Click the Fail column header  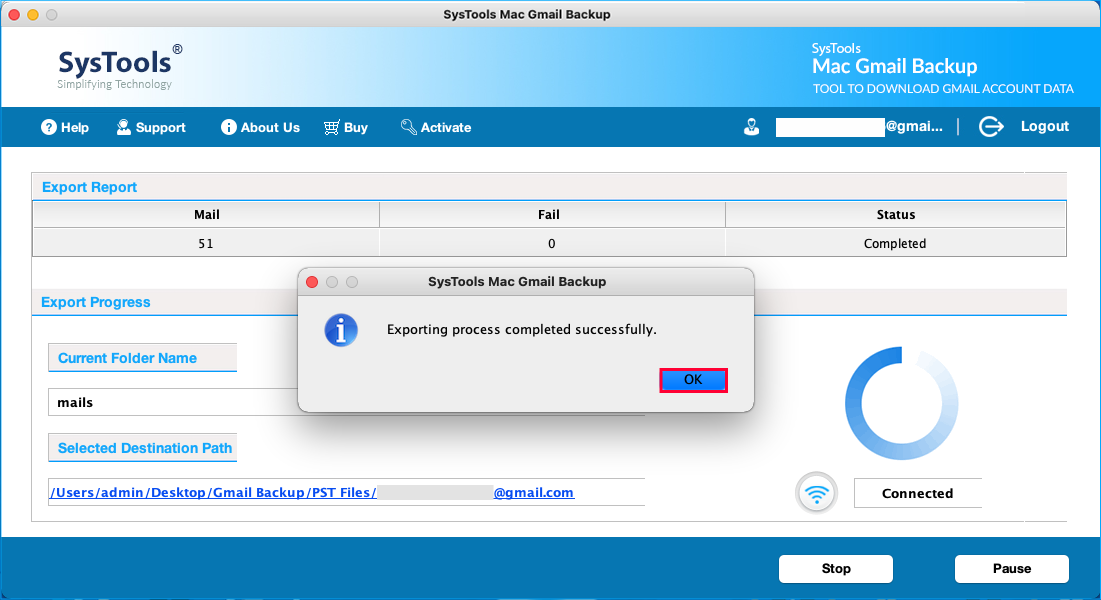tap(552, 214)
